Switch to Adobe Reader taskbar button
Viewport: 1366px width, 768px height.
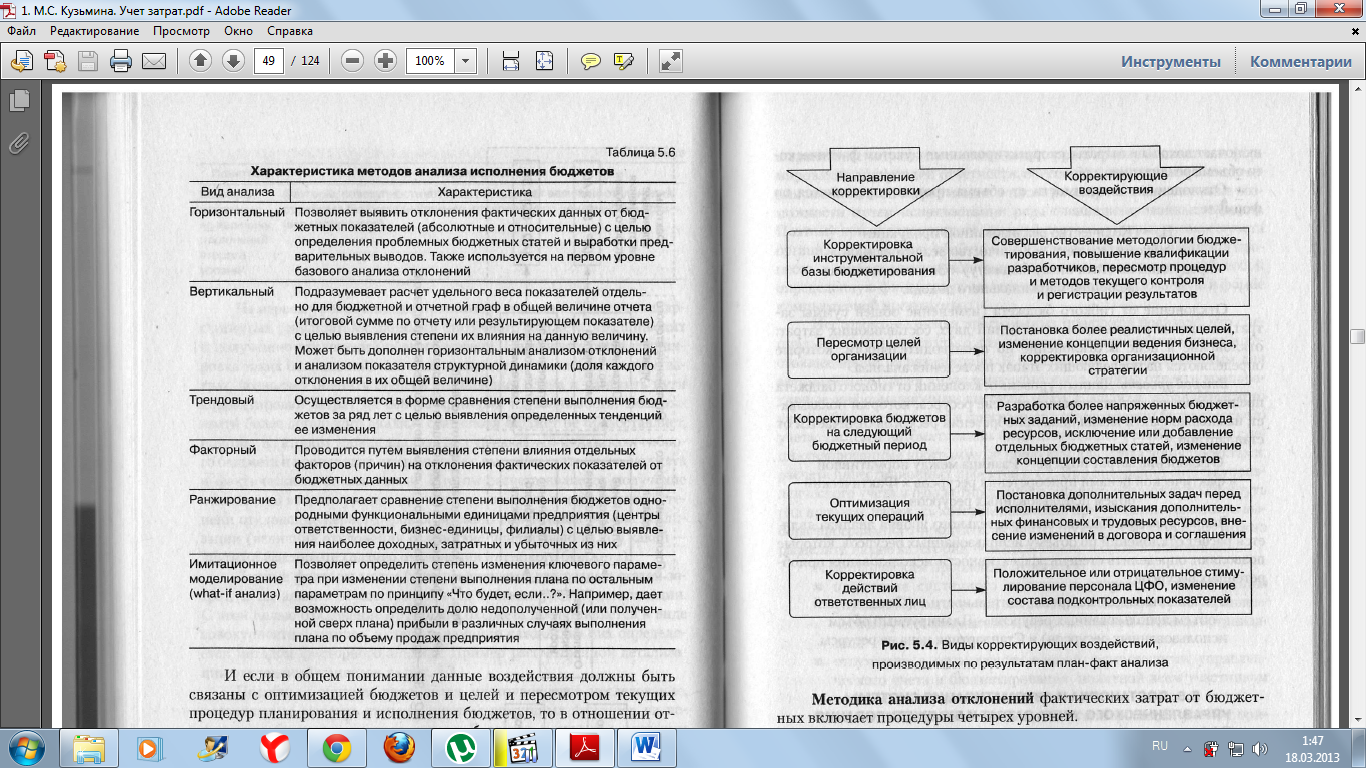(x=584, y=748)
